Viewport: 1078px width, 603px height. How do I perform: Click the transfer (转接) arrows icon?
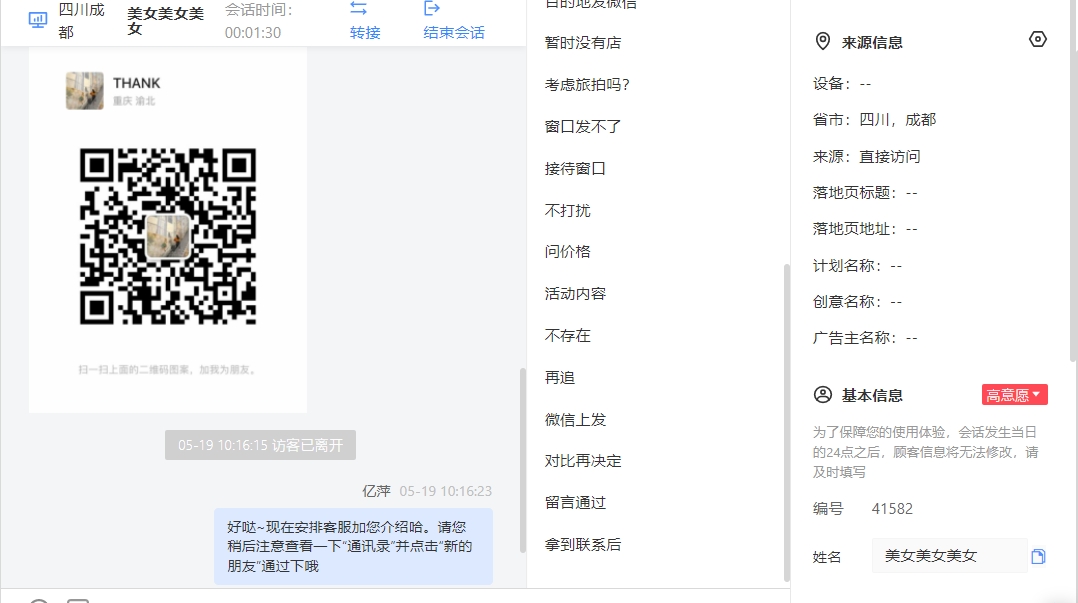[x=358, y=8]
